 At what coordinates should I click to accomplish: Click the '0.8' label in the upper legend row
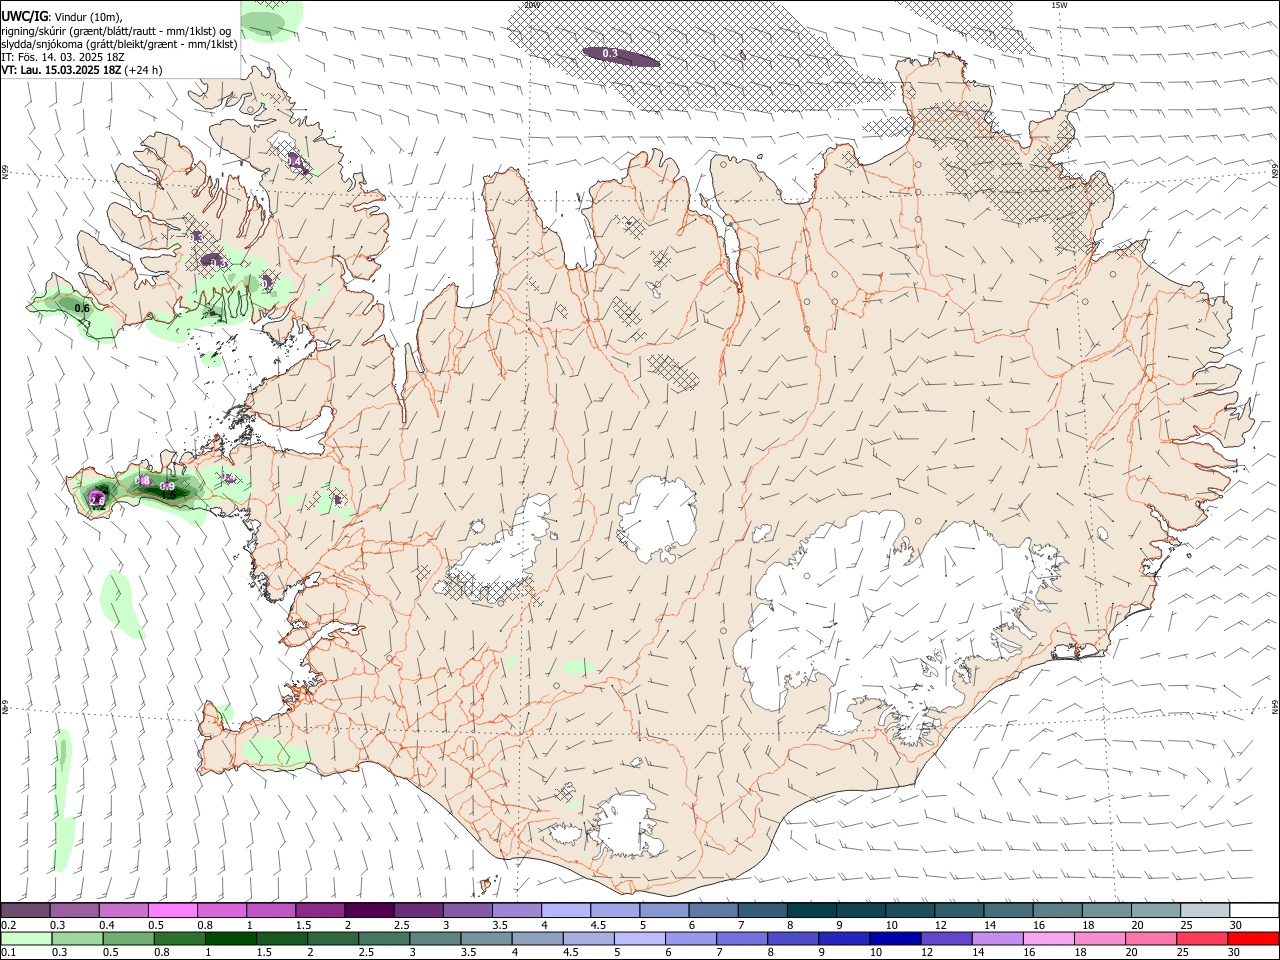[205, 925]
